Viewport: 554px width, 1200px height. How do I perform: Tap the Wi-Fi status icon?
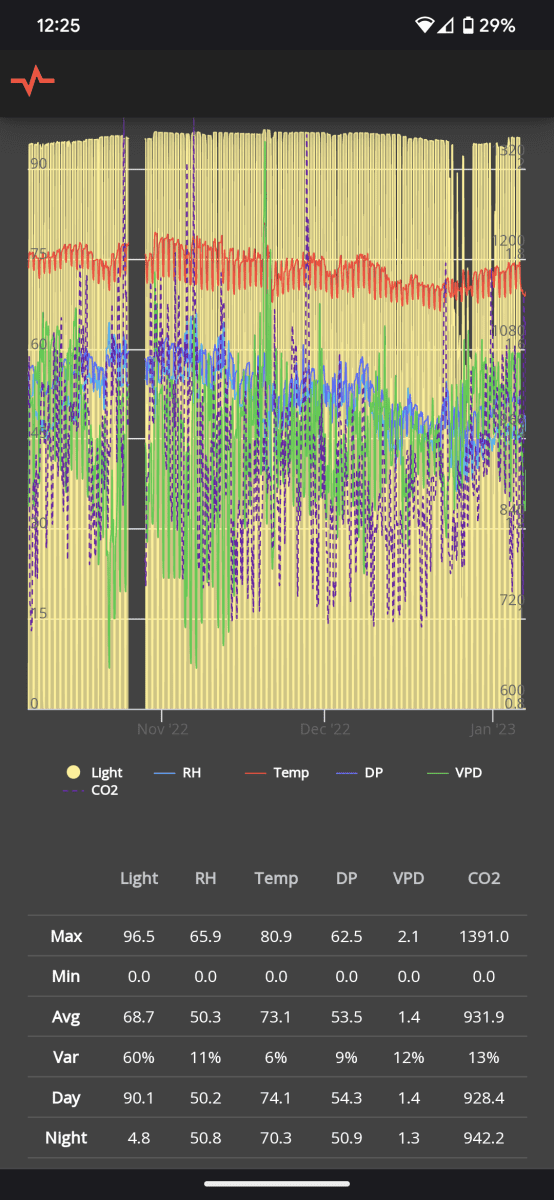click(426, 25)
